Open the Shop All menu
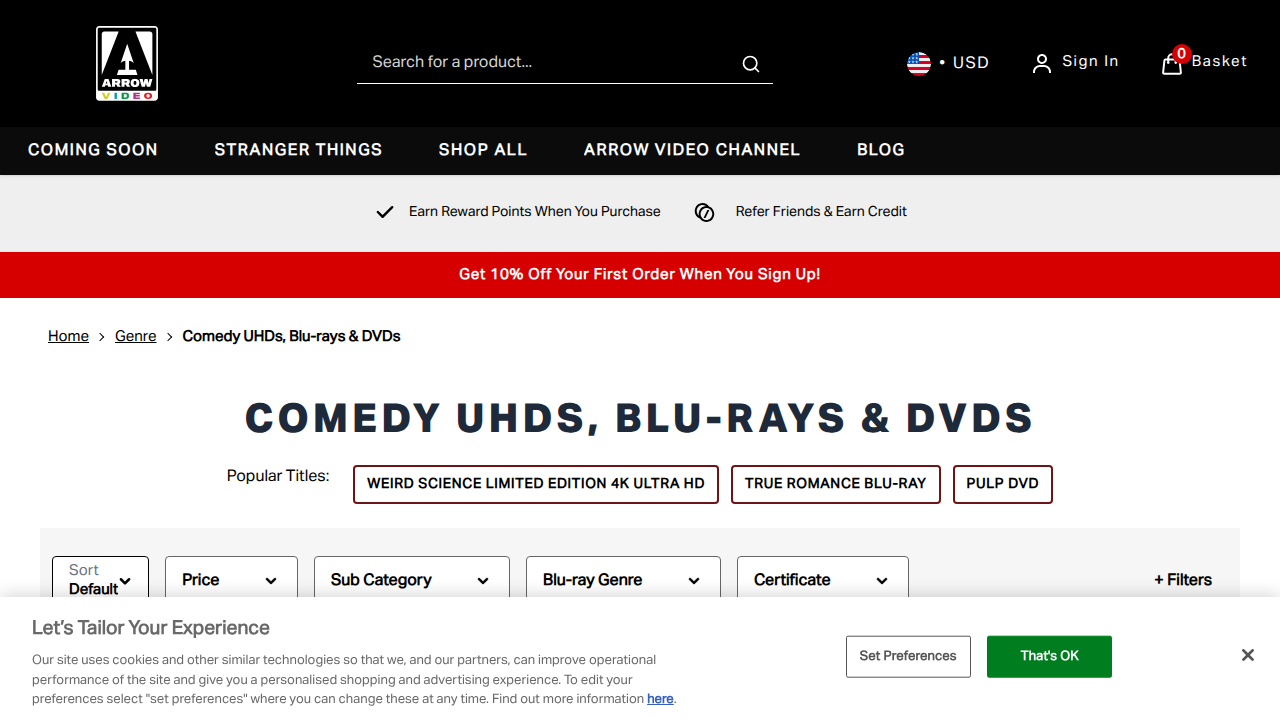This screenshot has width=1280, height=720. (483, 150)
